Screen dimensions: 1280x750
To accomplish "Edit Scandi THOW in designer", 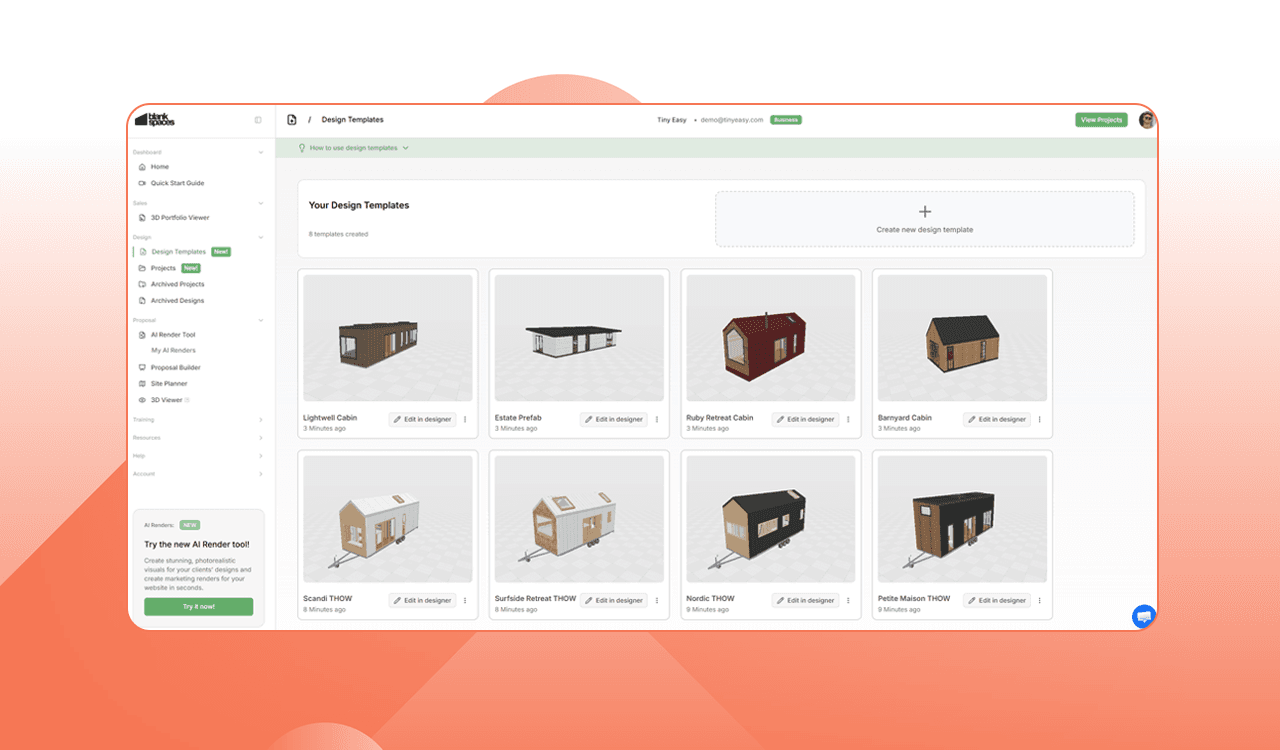I will [x=422, y=600].
